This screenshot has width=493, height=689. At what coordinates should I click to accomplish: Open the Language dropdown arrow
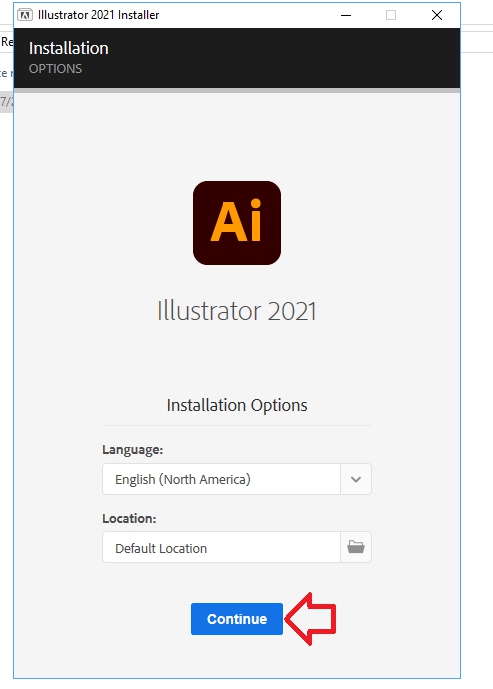pos(356,479)
